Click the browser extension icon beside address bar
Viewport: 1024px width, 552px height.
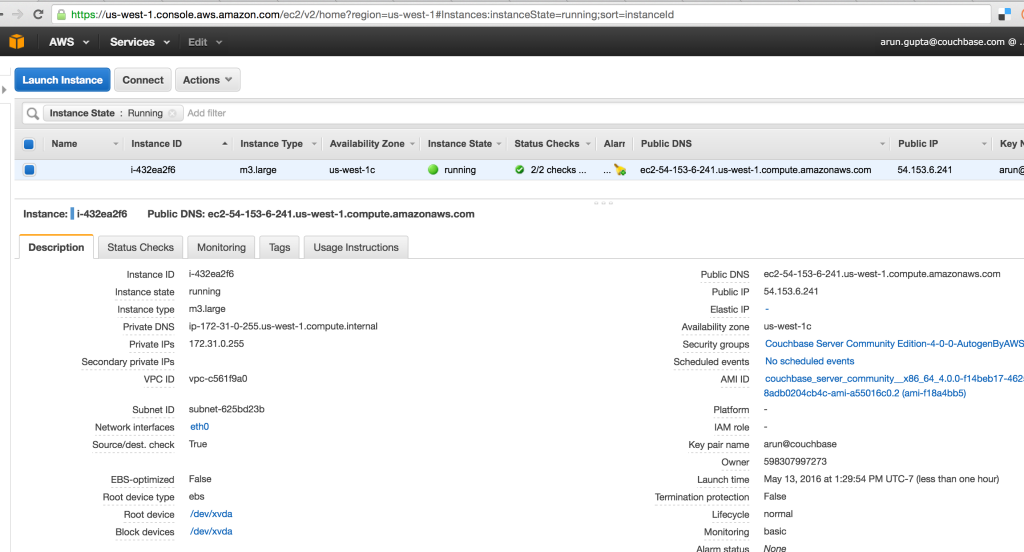pos(1004,14)
